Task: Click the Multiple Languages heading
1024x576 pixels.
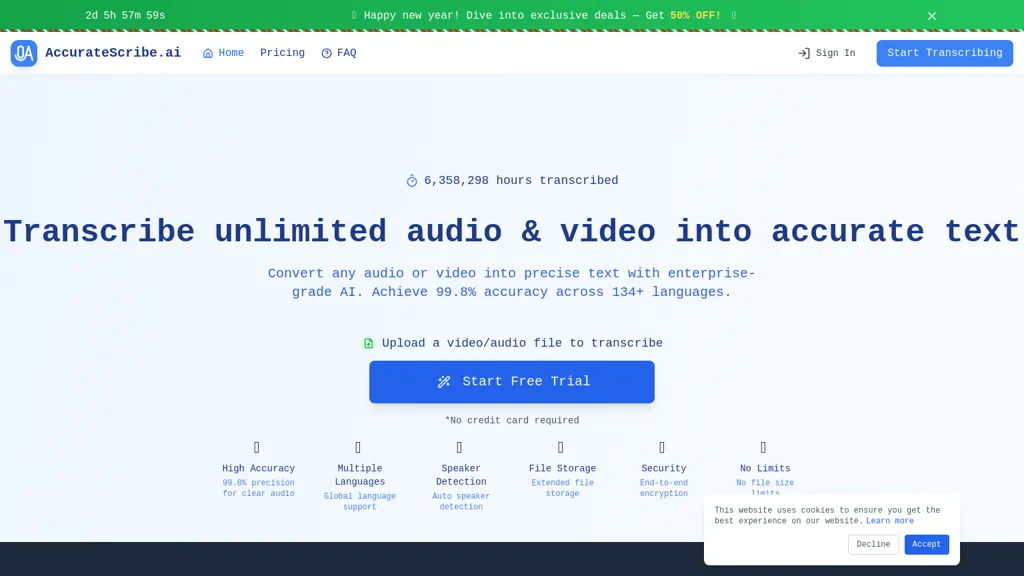Action: pyautogui.click(x=360, y=475)
